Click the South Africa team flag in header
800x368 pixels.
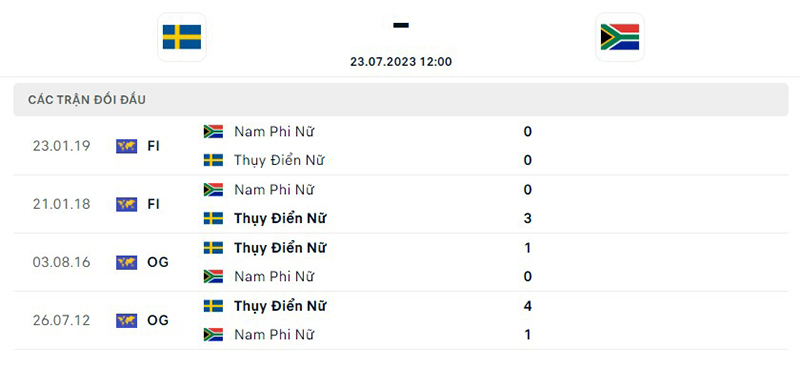tap(620, 37)
